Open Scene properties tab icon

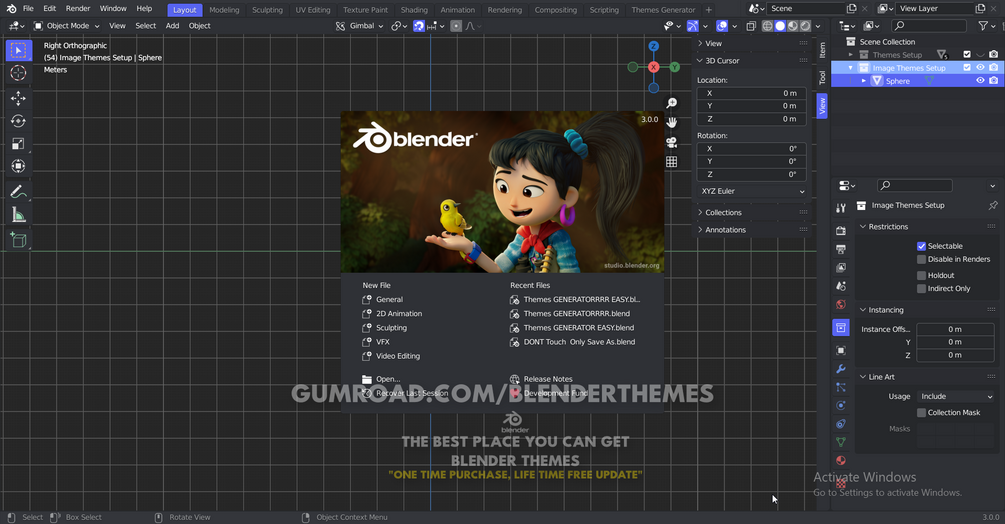(x=841, y=286)
